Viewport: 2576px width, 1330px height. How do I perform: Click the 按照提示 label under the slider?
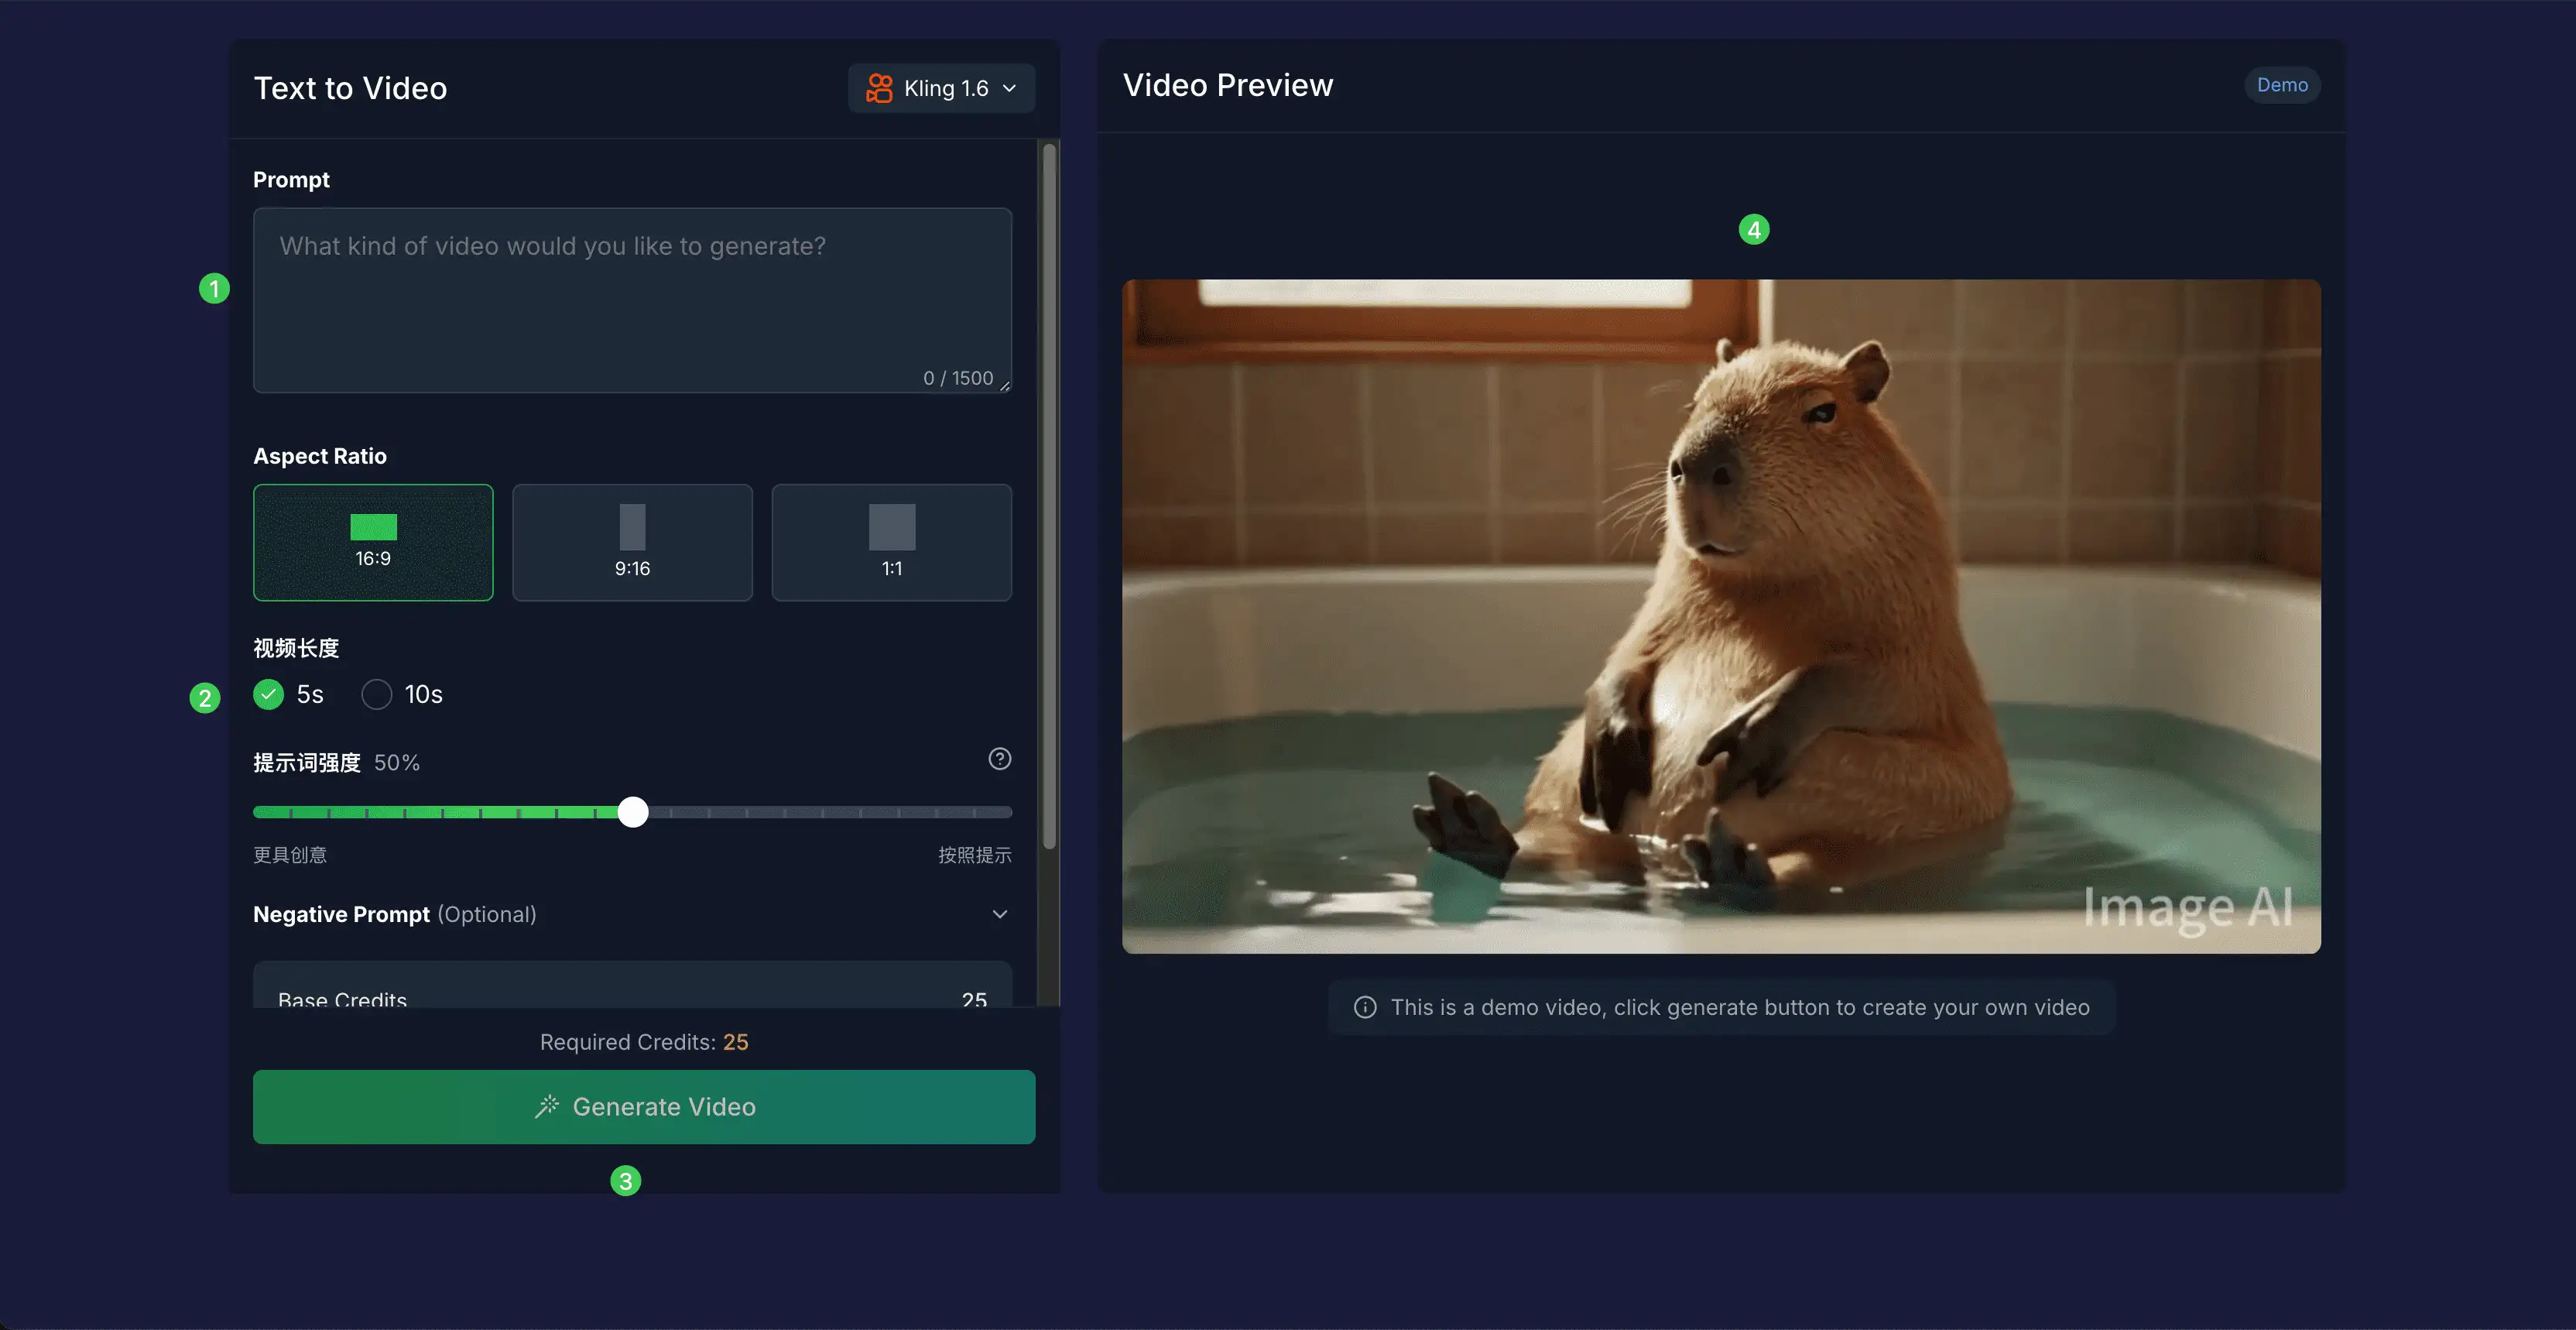click(974, 855)
